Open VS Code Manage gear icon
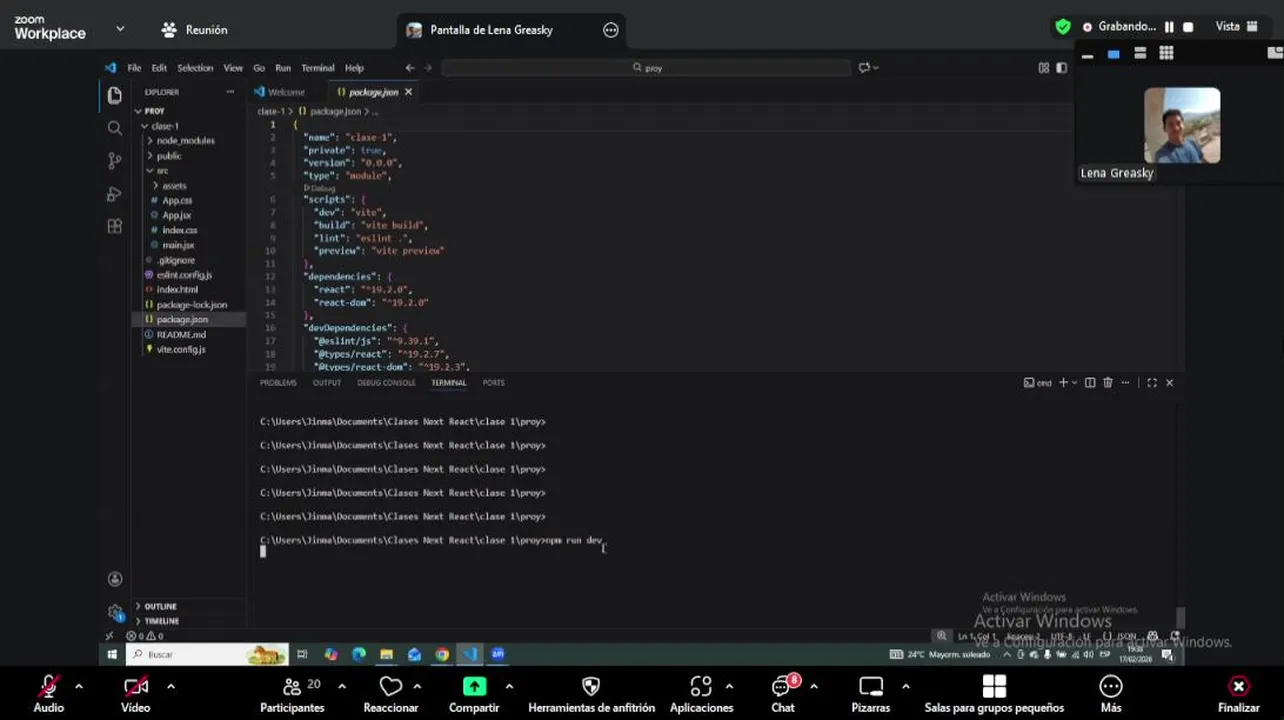The width and height of the screenshot is (1284, 720). coord(115,612)
